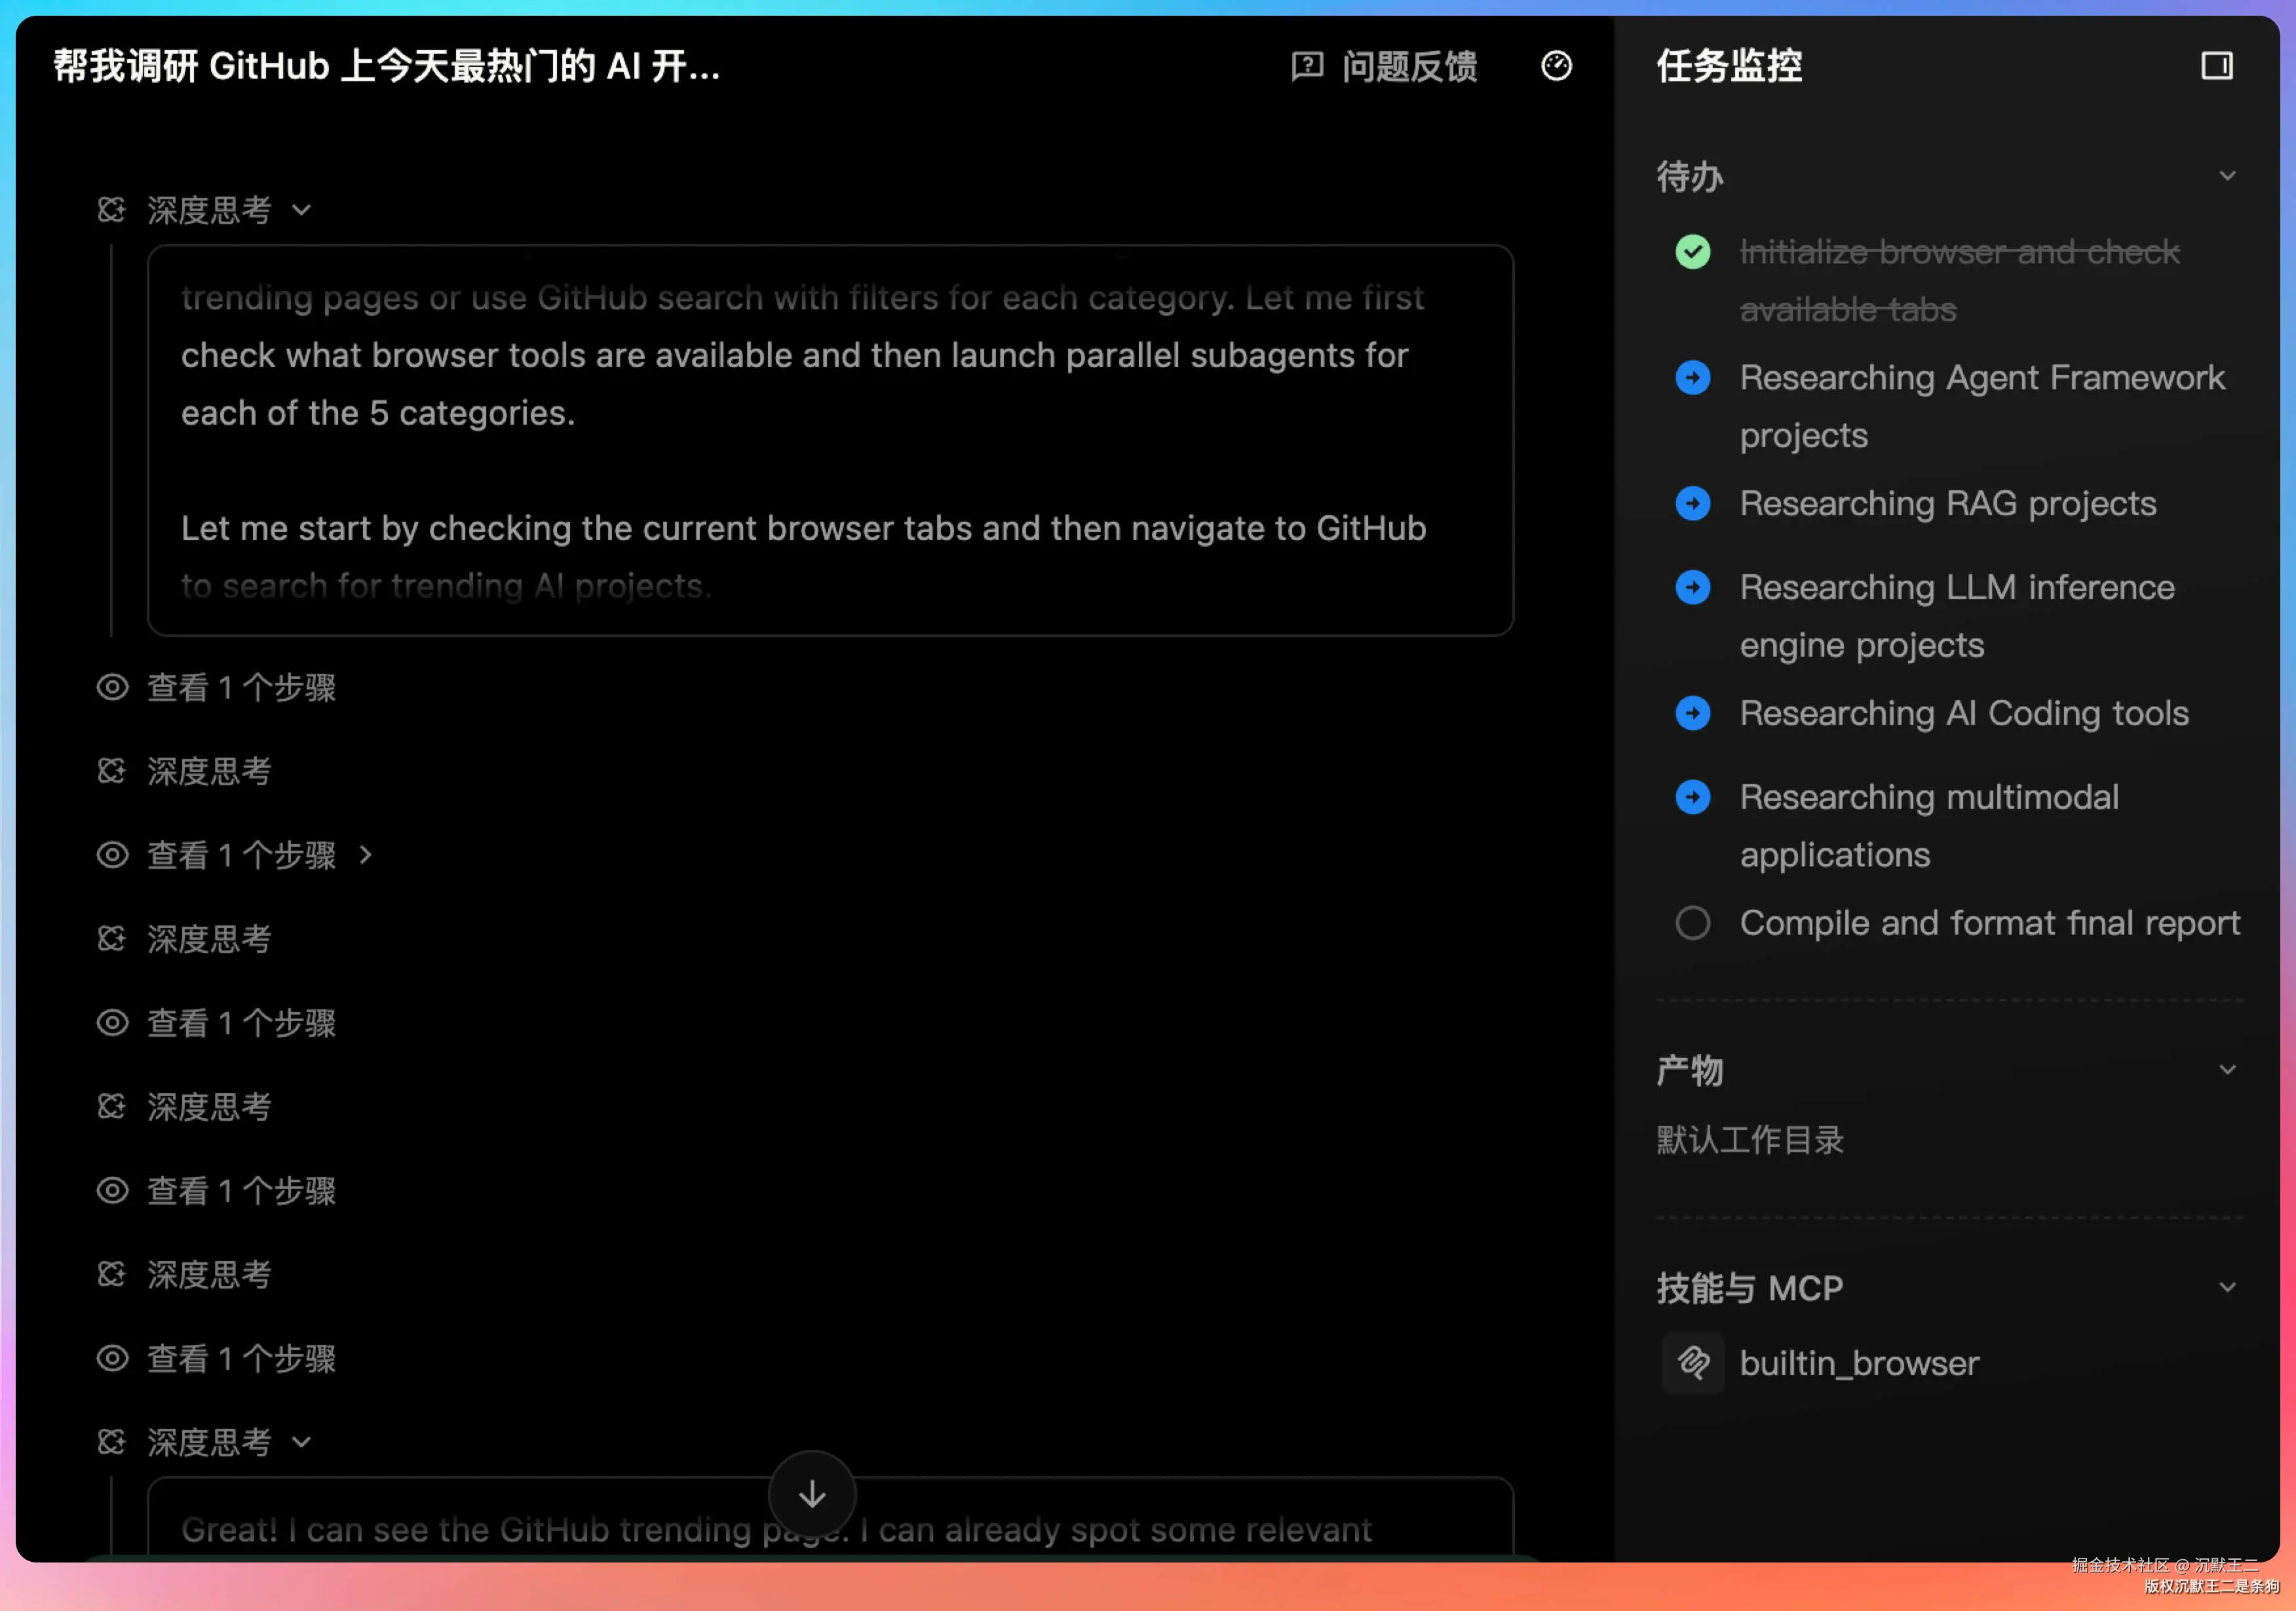Click the blue arrow icon for AI Coding tools
Screen dimensions: 2296x1611
(x=1692, y=714)
